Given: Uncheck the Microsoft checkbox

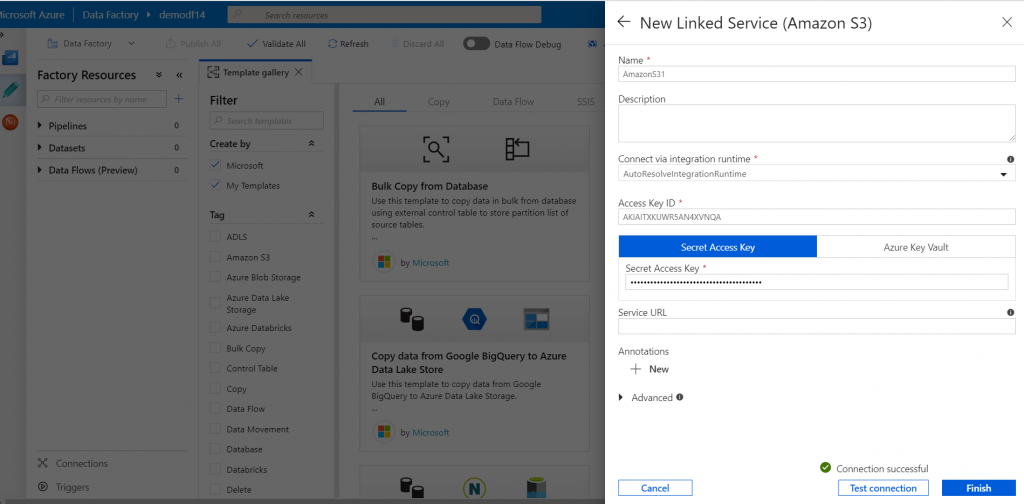Looking at the screenshot, I should [216, 165].
